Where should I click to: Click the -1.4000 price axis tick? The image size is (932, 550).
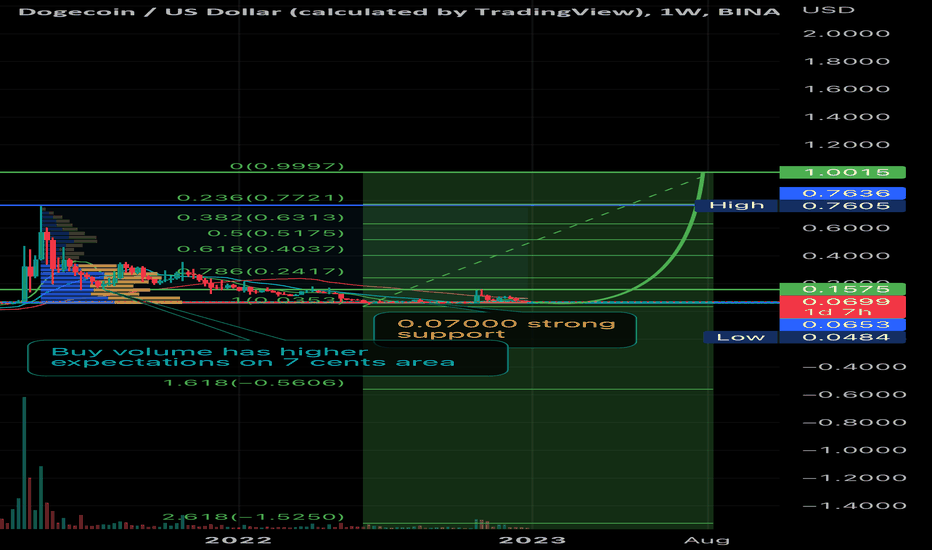coord(854,505)
